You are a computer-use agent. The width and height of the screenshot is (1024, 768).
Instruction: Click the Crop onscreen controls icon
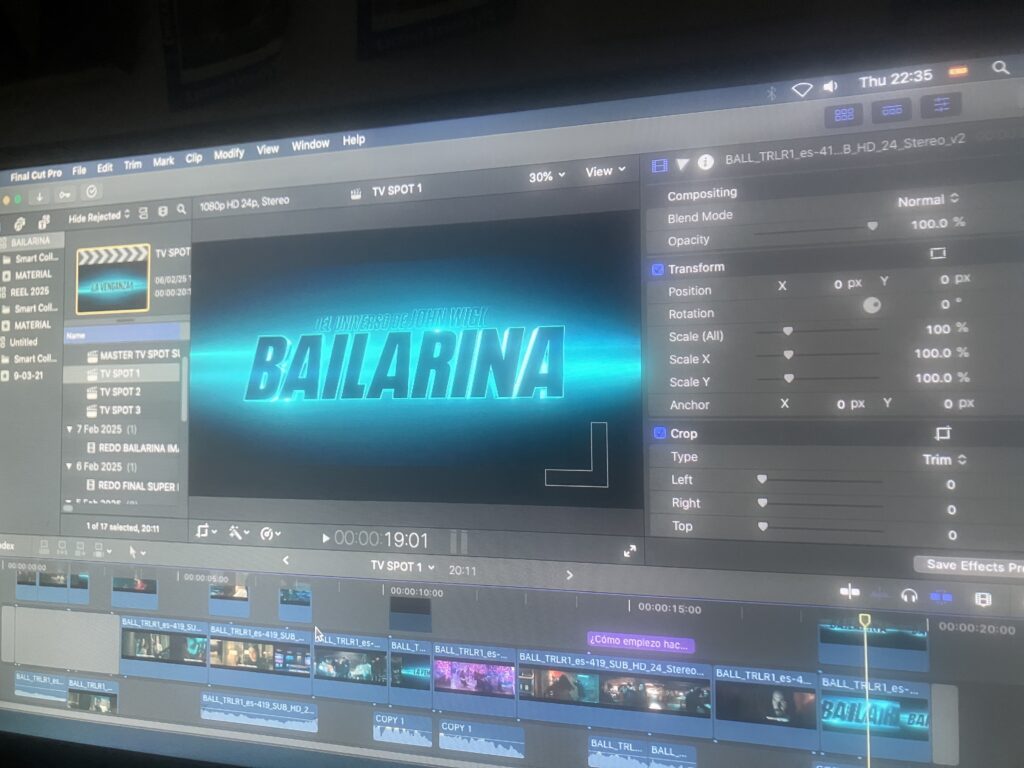pyautogui.click(x=942, y=433)
